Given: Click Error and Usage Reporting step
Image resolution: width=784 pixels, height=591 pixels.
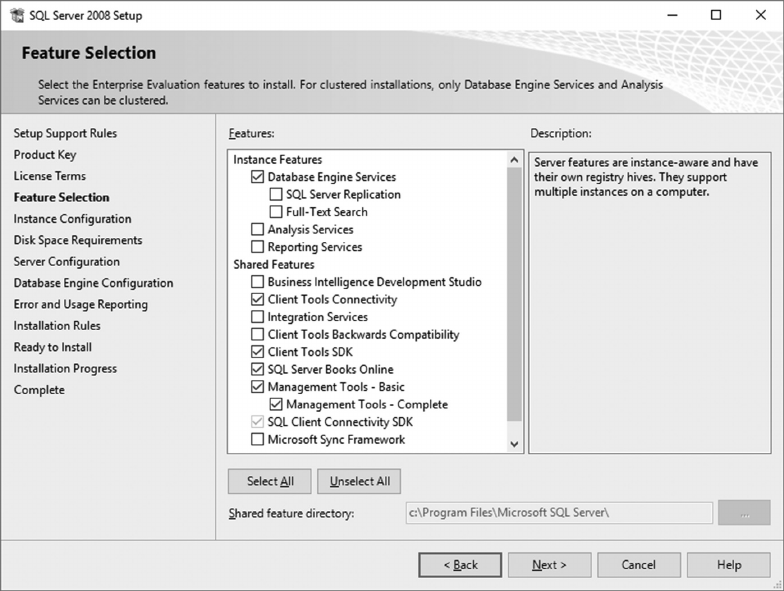Looking at the screenshot, I should [80, 304].
